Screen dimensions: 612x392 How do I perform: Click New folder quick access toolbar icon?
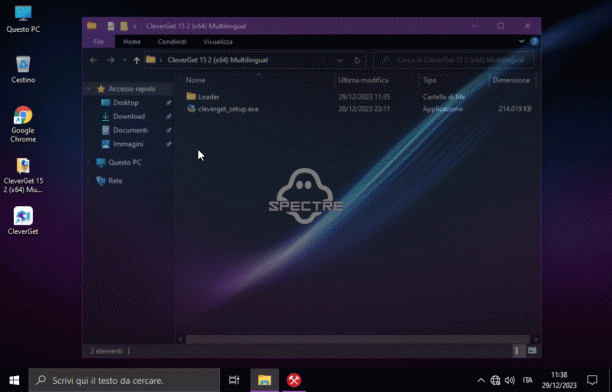pyautogui.click(x=124, y=26)
